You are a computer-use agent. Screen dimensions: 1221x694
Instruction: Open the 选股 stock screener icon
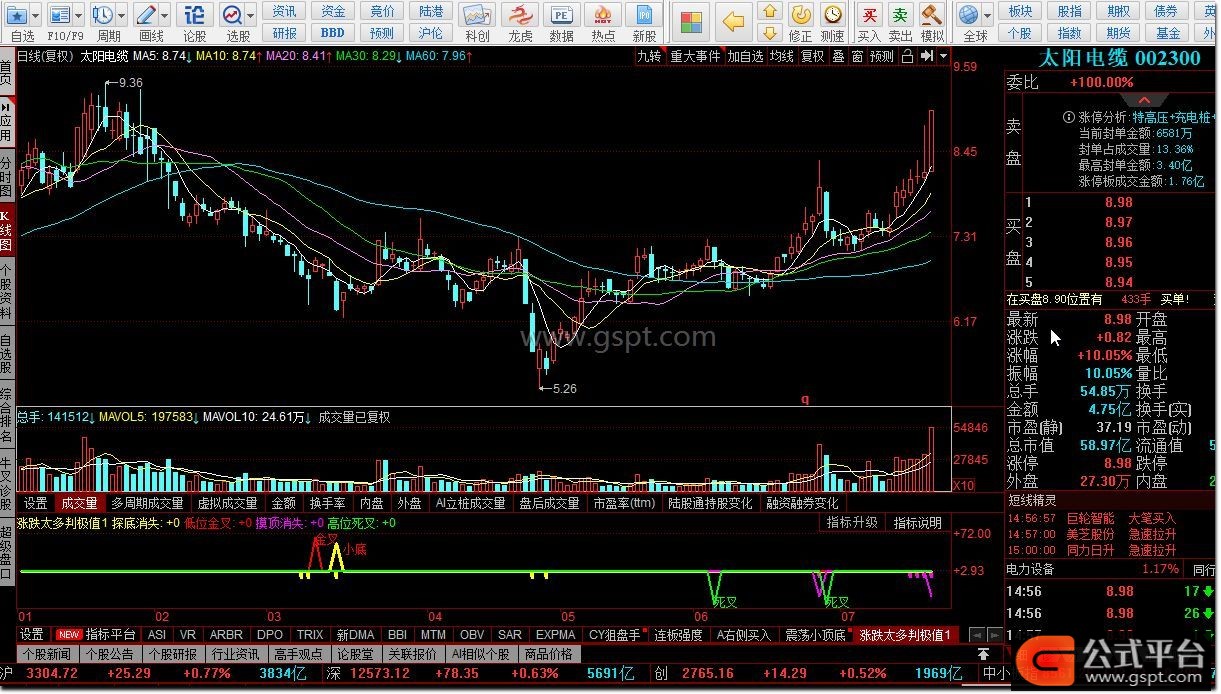232,15
